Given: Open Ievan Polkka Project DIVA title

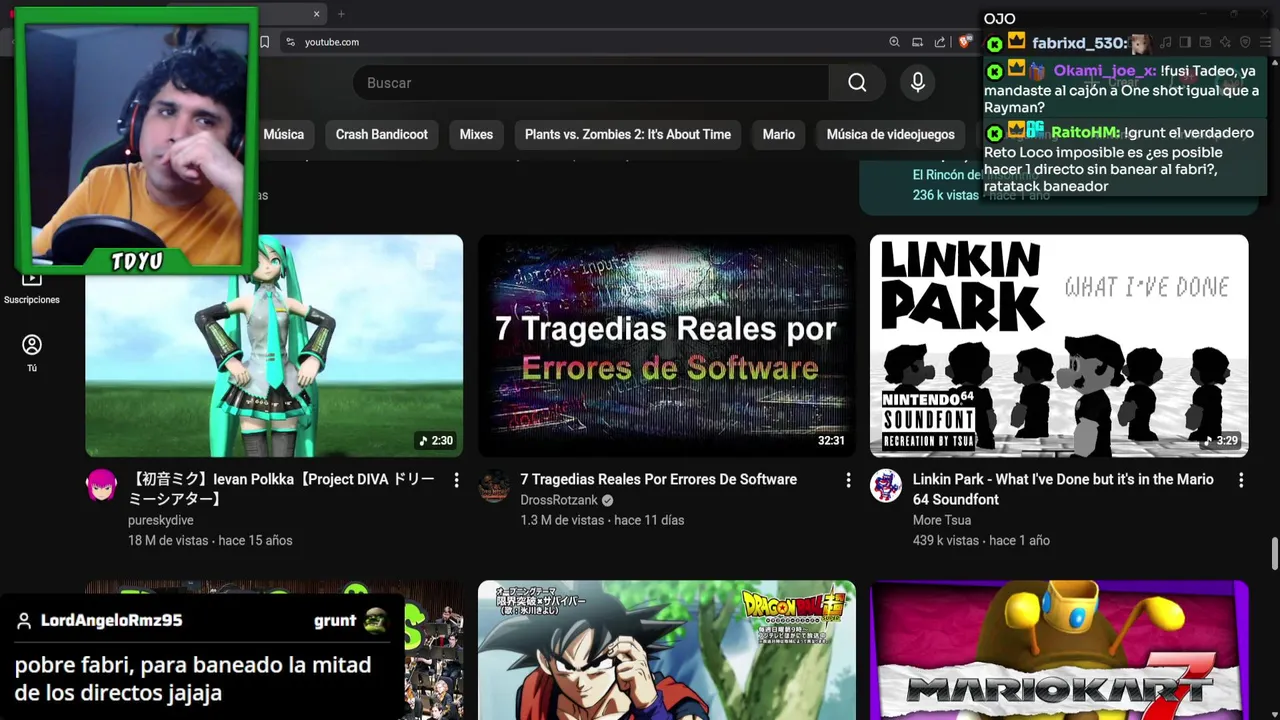Looking at the screenshot, I should (281, 489).
